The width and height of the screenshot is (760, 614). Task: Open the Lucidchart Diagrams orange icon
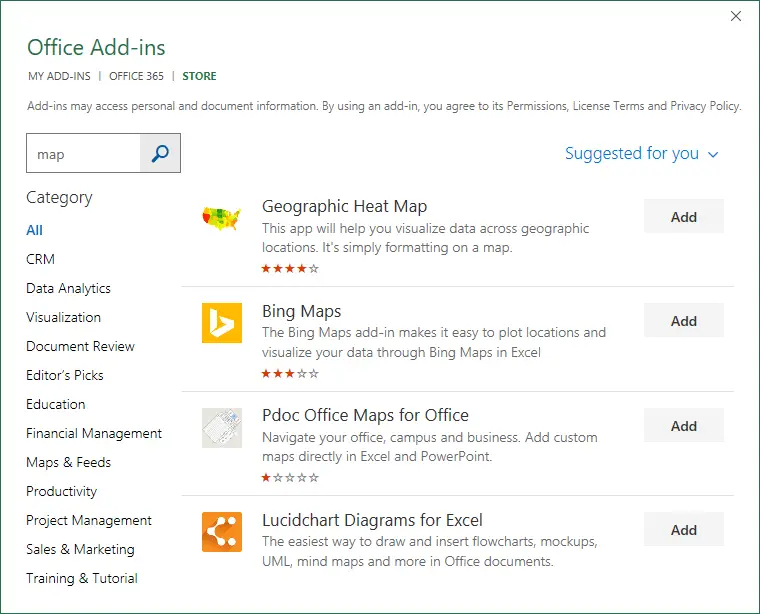coord(222,532)
